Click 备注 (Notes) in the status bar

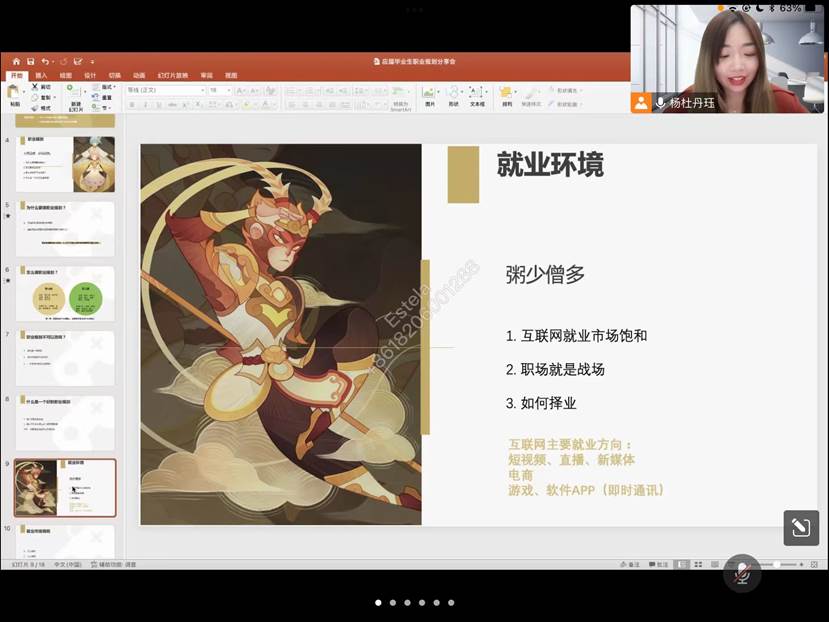point(633,565)
